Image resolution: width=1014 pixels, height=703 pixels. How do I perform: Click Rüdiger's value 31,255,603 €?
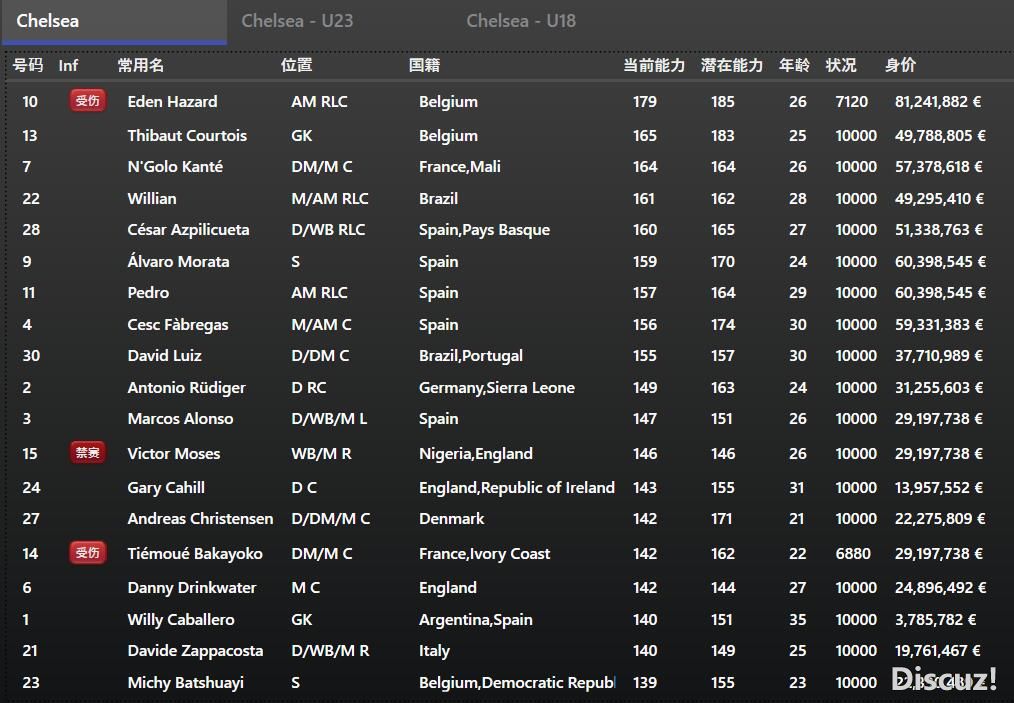pyautogui.click(x=939, y=388)
